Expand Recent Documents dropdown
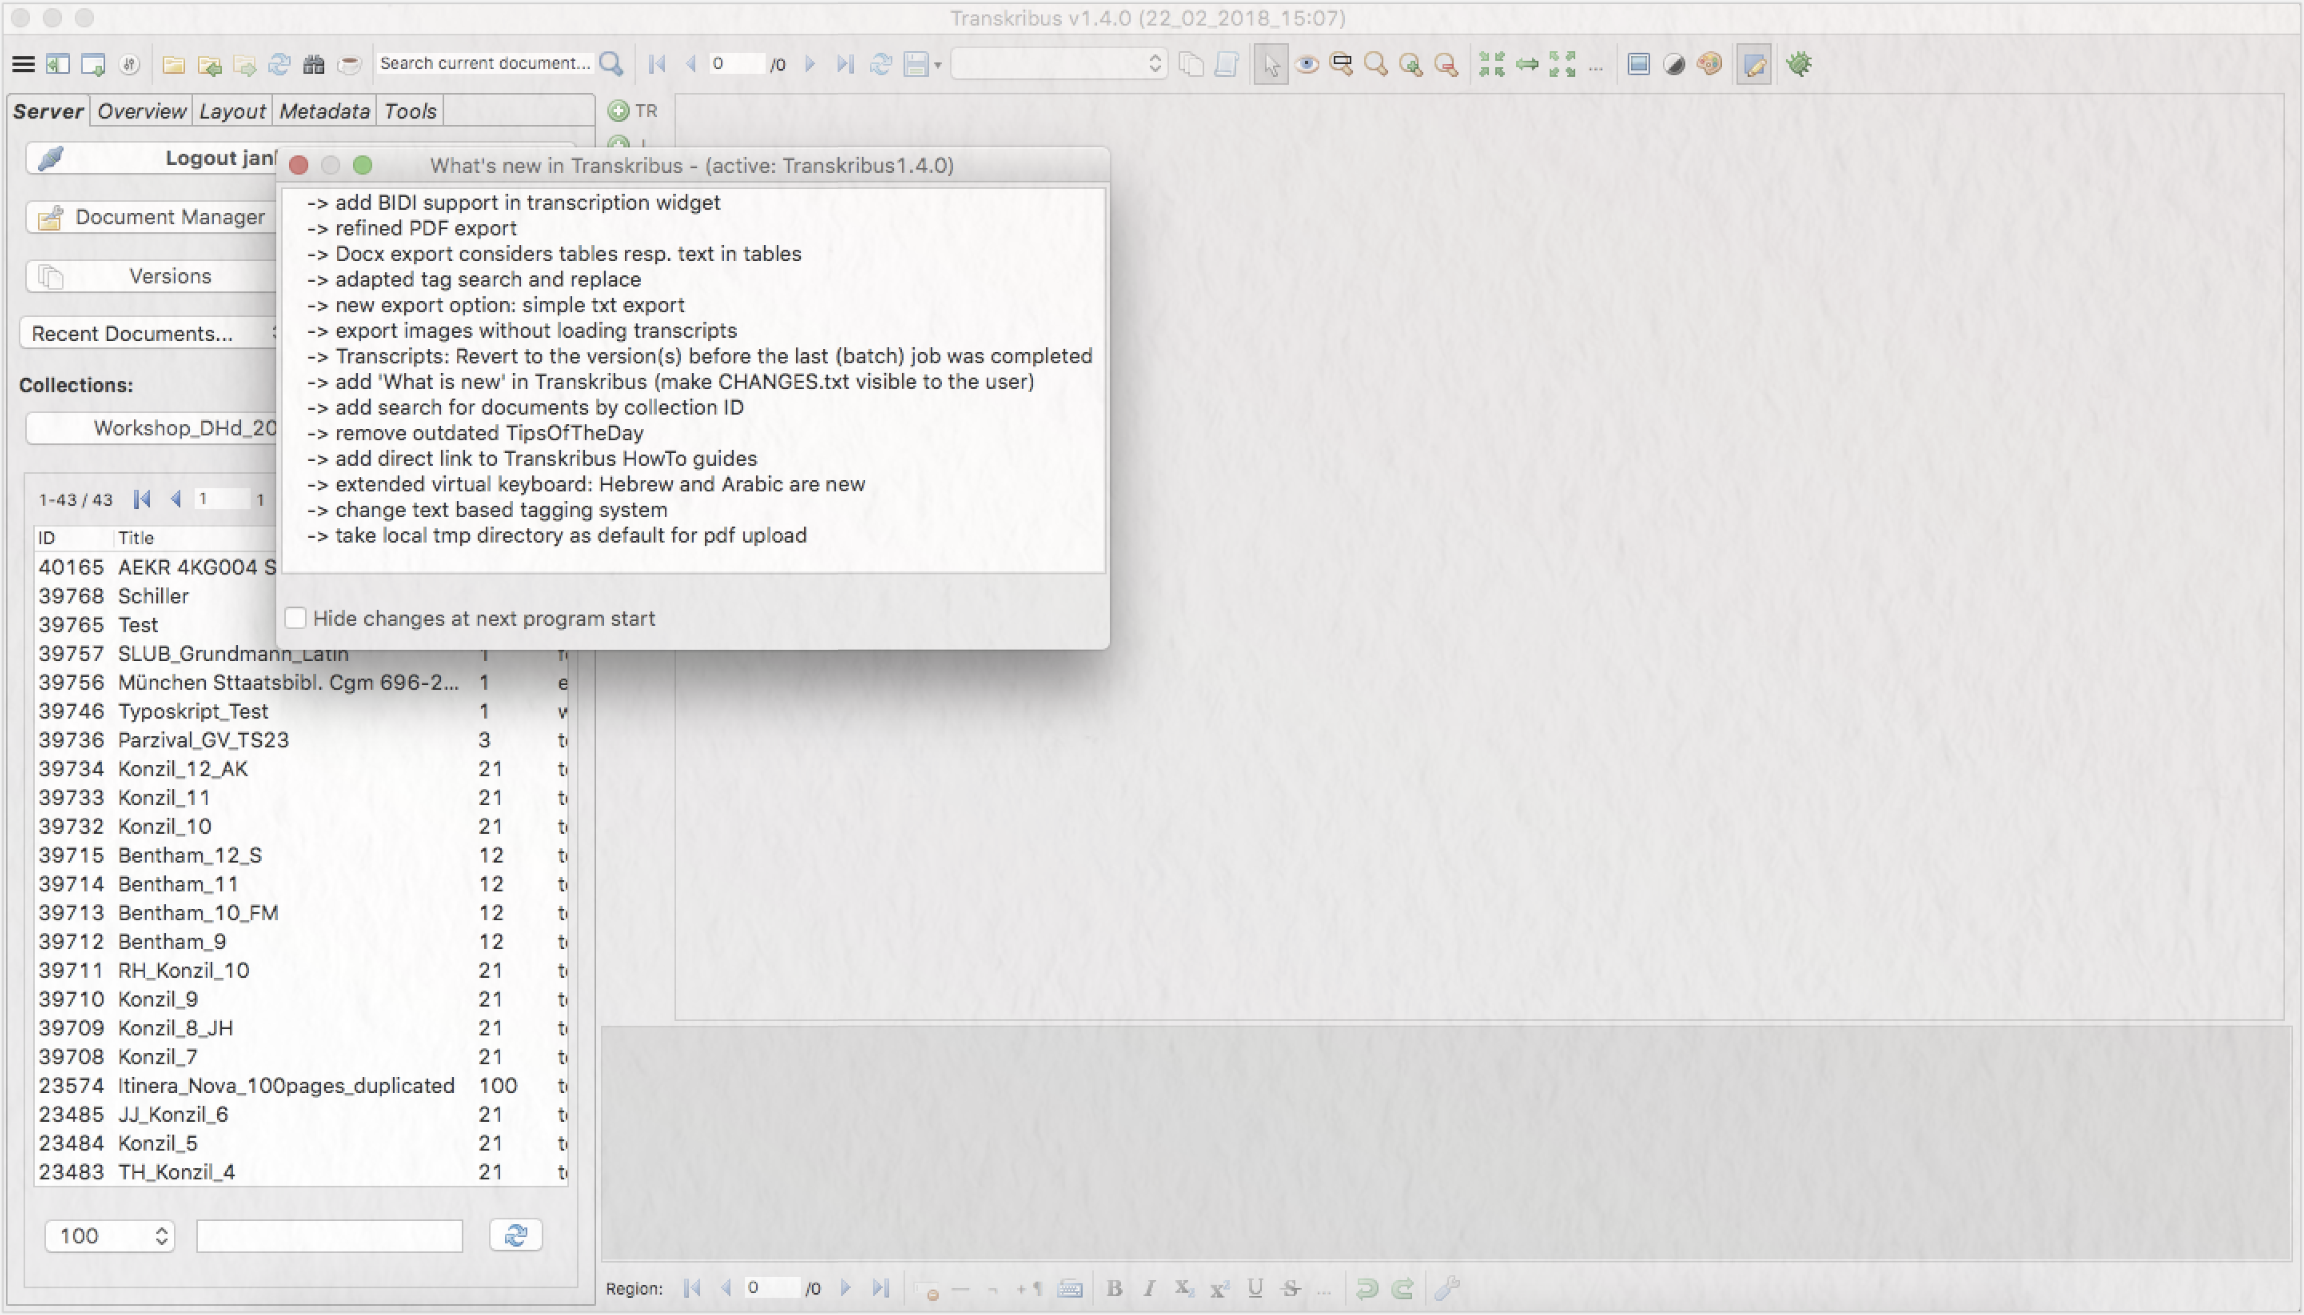 [x=148, y=334]
